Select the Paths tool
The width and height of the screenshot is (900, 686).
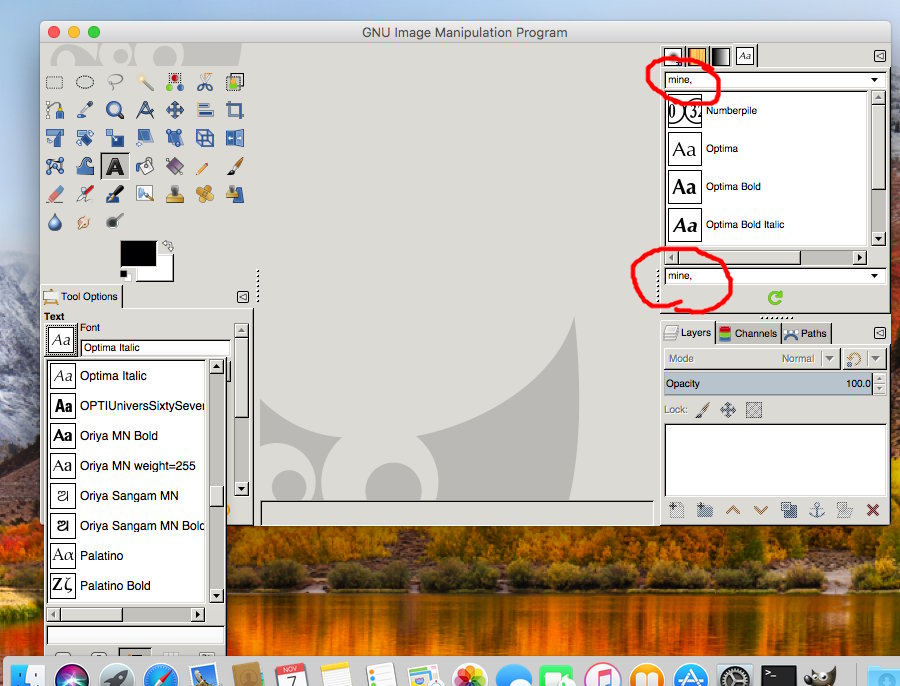tap(55, 110)
